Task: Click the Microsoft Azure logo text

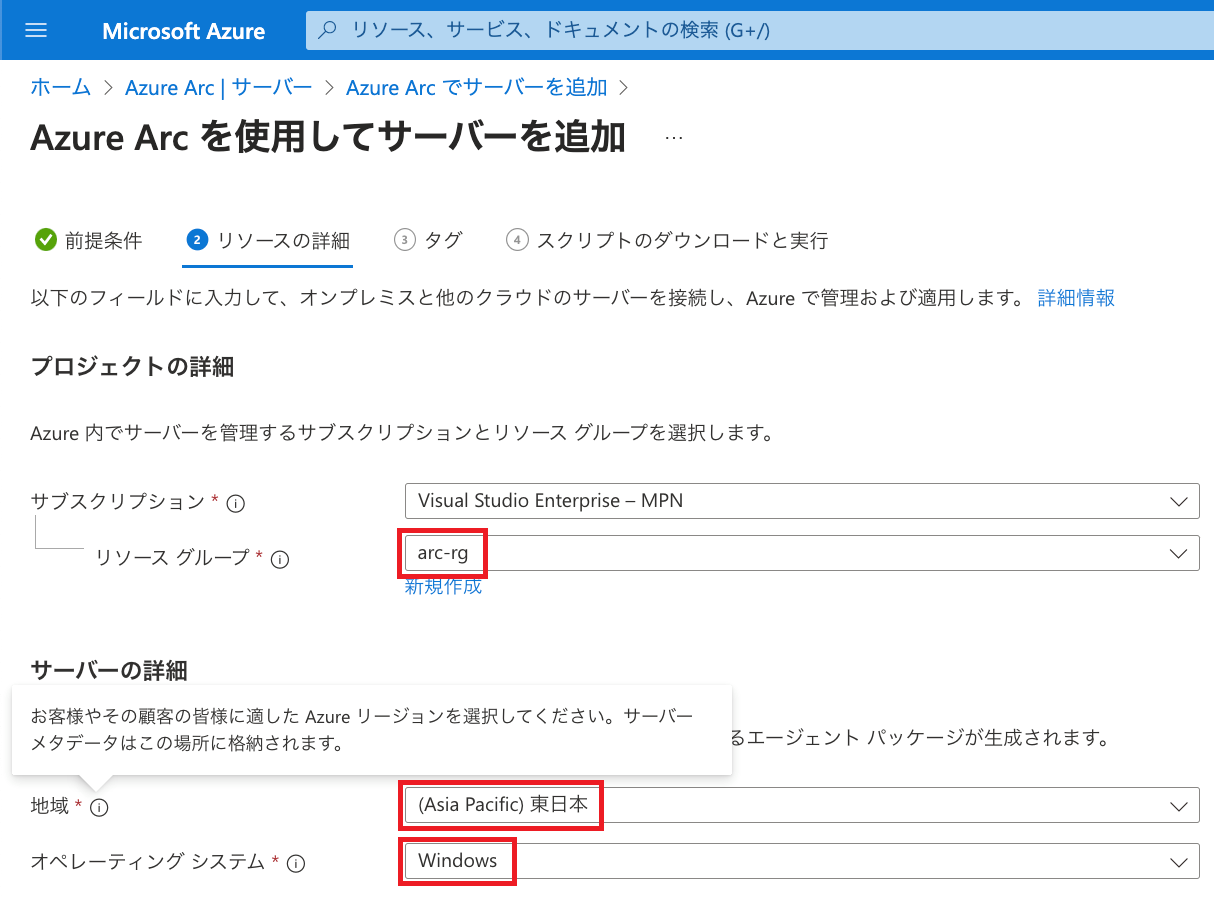Action: click(184, 31)
